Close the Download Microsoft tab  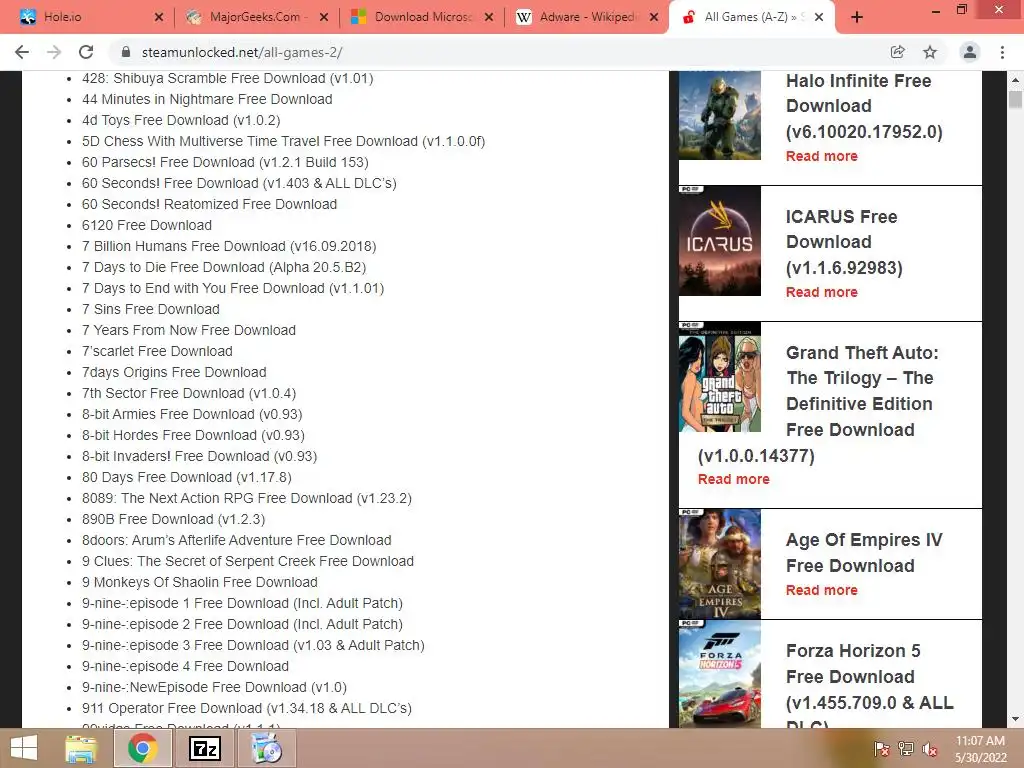489,18
